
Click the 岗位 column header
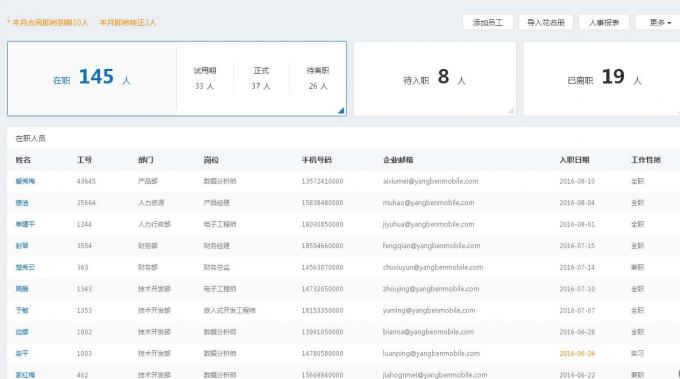[x=211, y=160]
